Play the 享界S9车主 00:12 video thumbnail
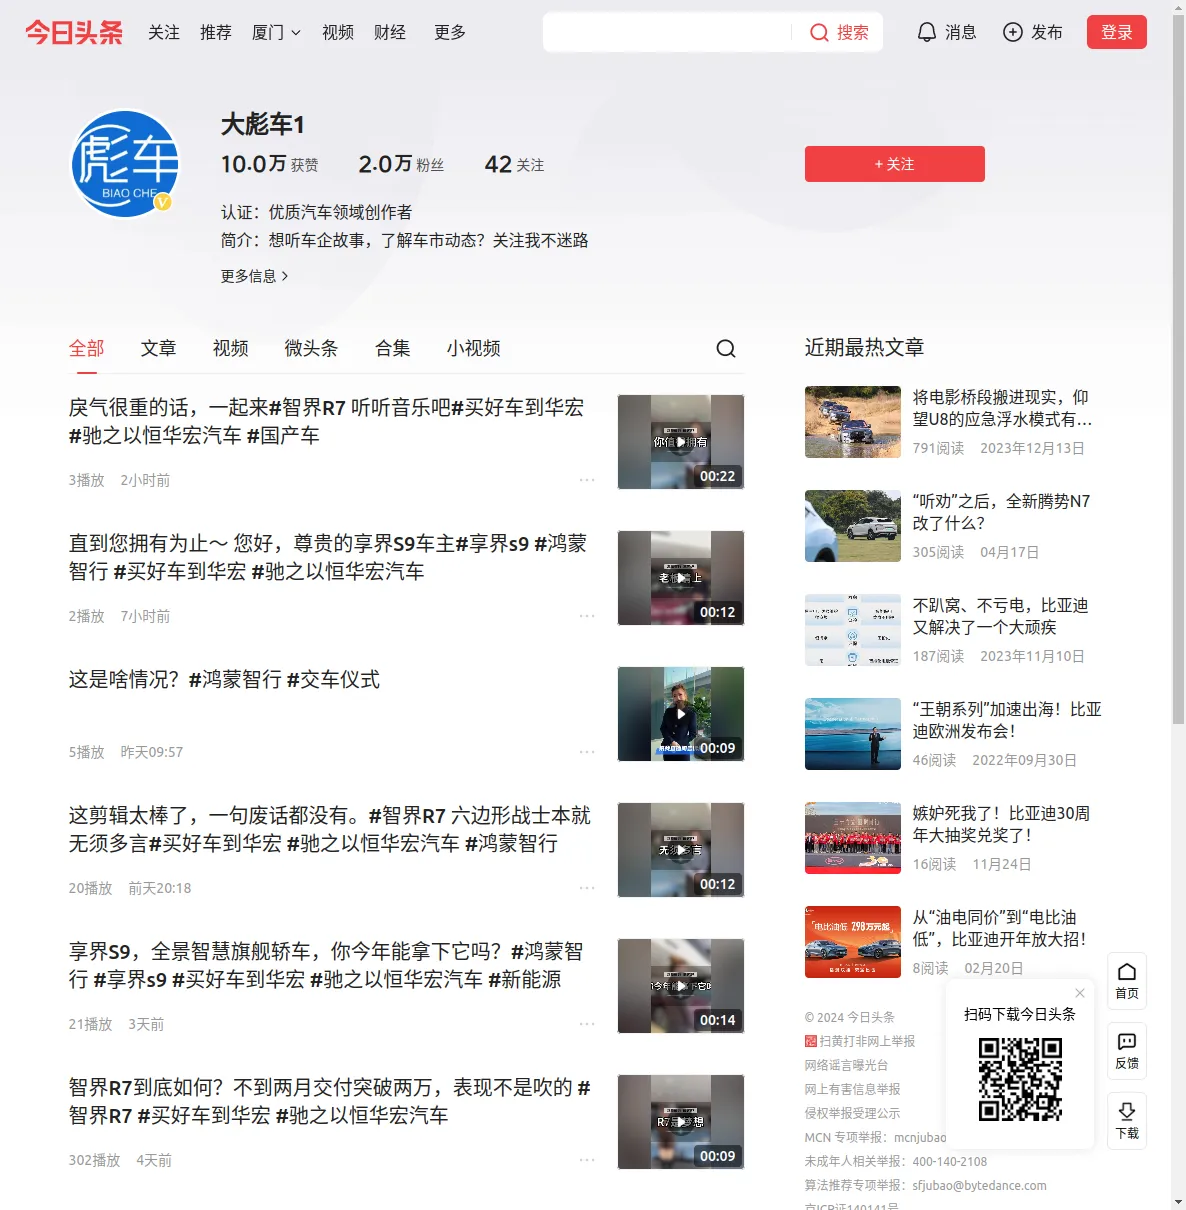 coord(681,578)
